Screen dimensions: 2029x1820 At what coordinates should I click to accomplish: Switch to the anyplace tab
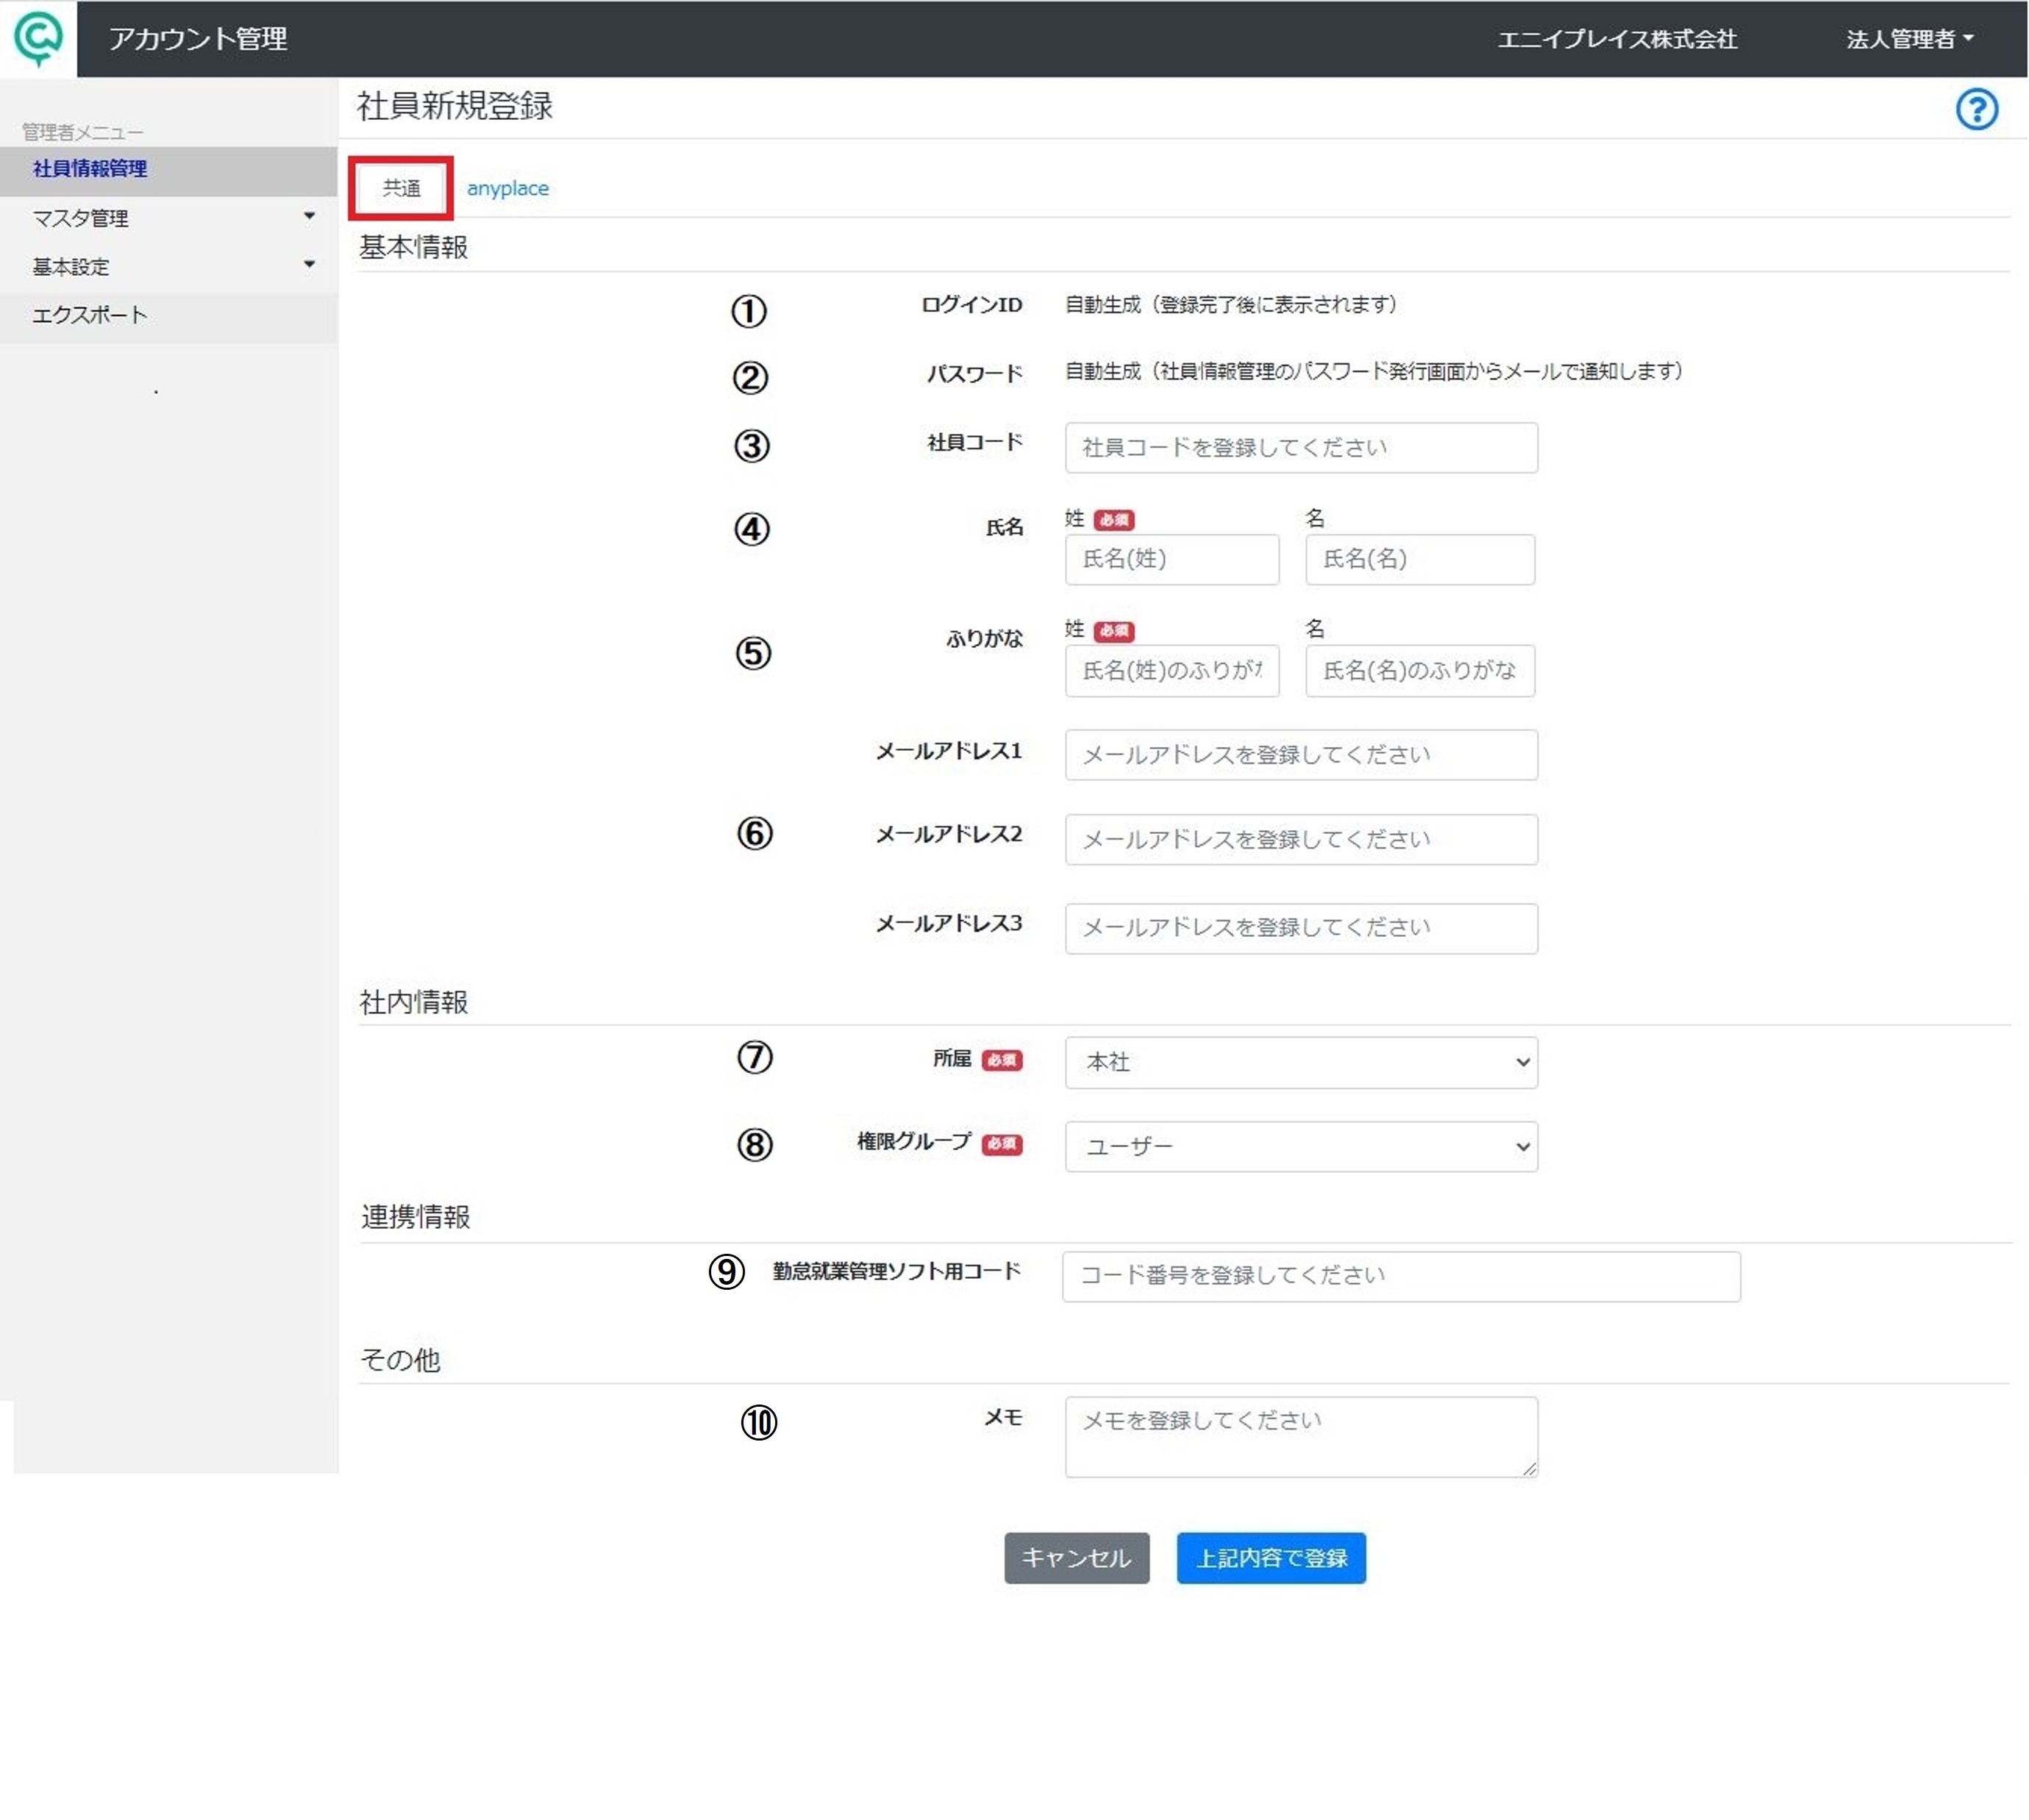click(x=507, y=188)
